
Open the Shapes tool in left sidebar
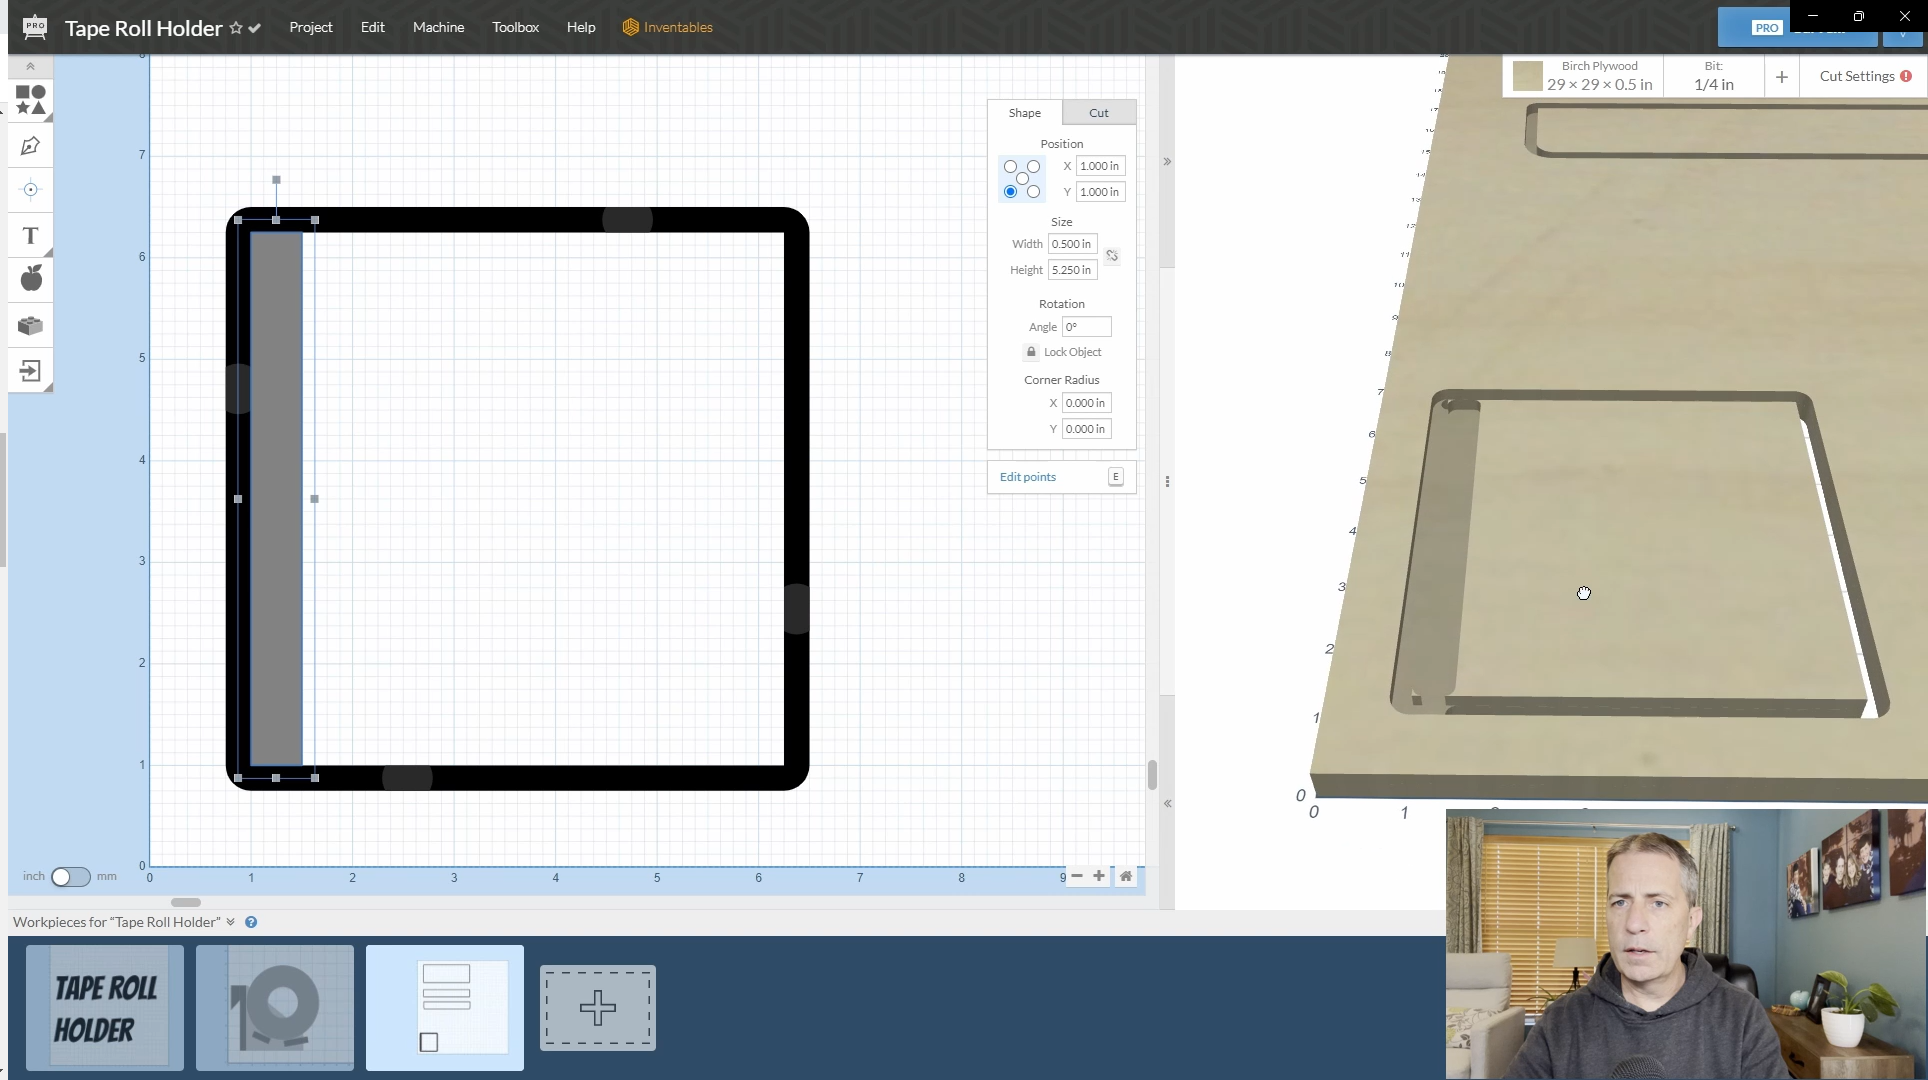point(30,99)
